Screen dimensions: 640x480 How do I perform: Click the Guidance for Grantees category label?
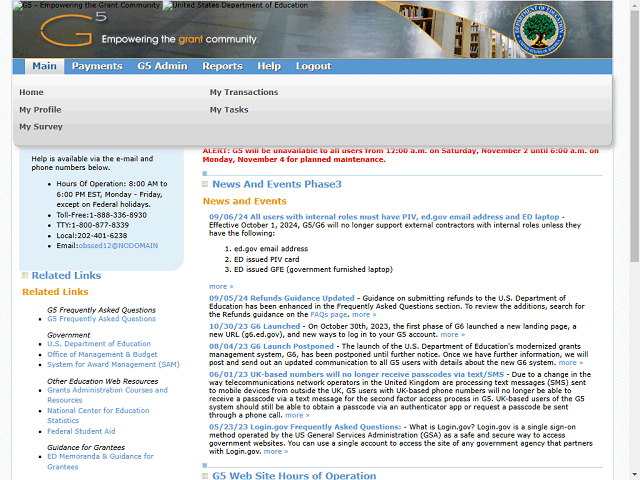(x=86, y=448)
